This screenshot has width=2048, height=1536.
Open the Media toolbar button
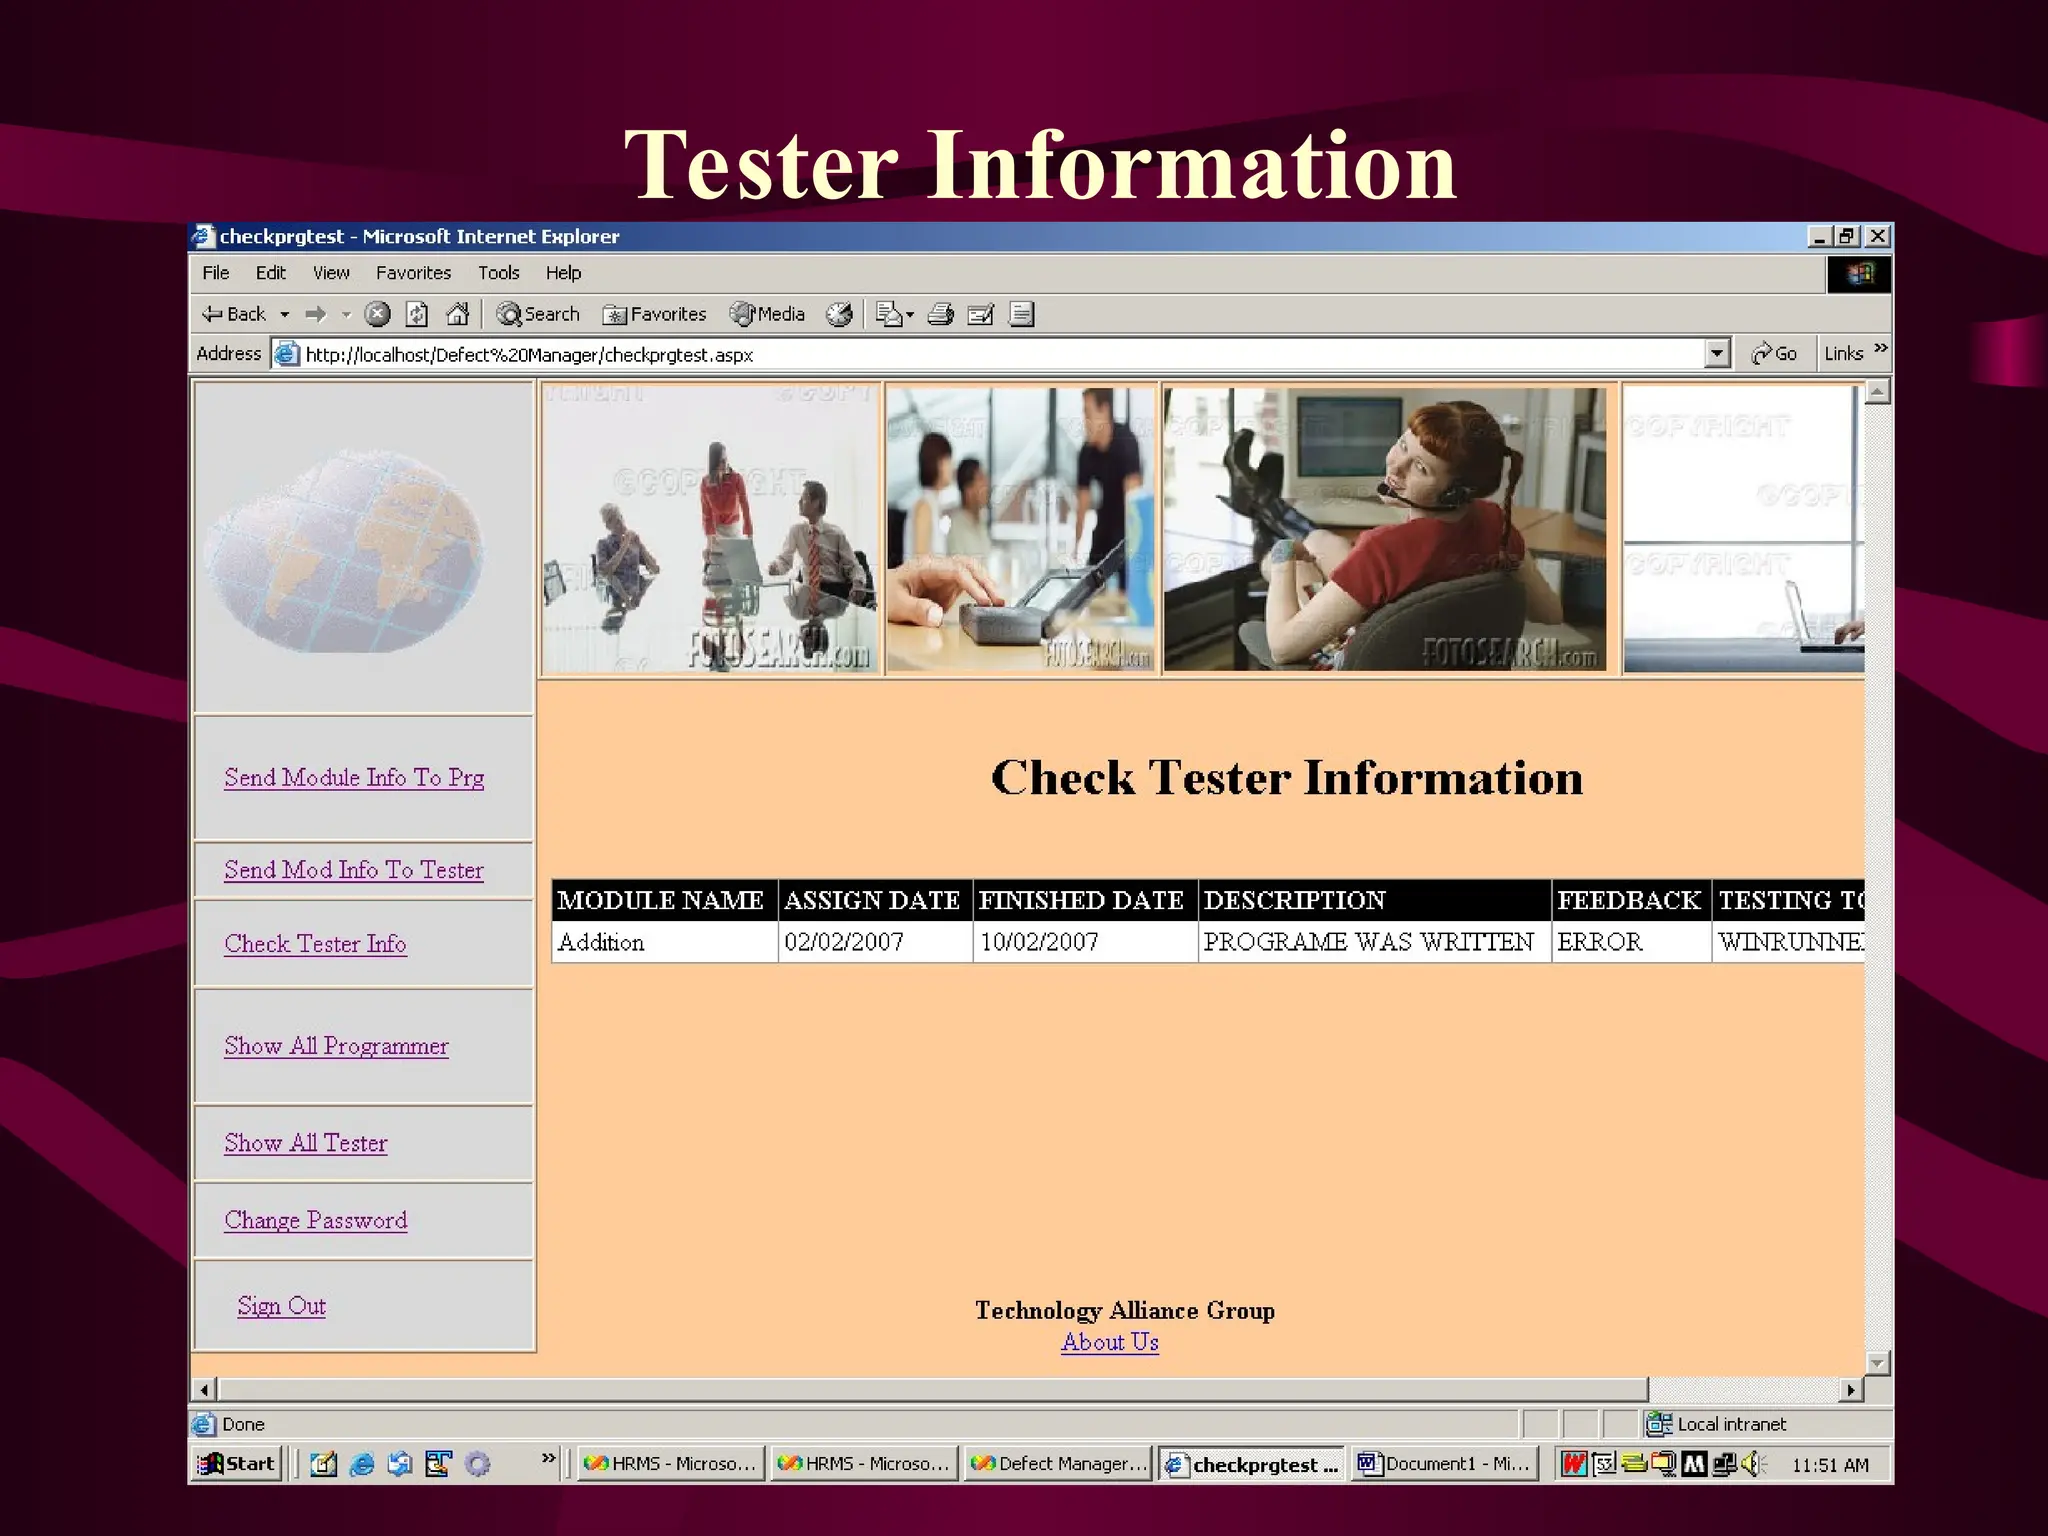tap(767, 314)
